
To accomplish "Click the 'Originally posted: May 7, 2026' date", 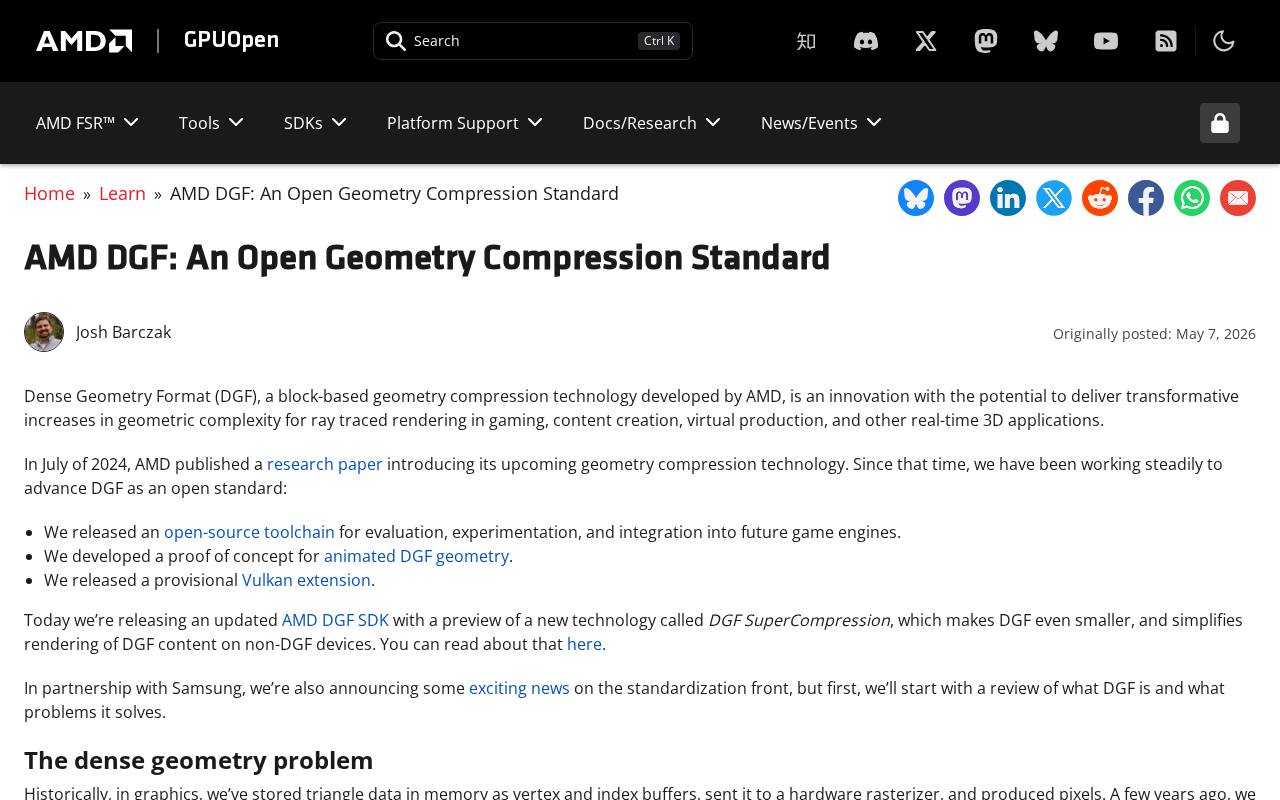I will point(1154,334).
